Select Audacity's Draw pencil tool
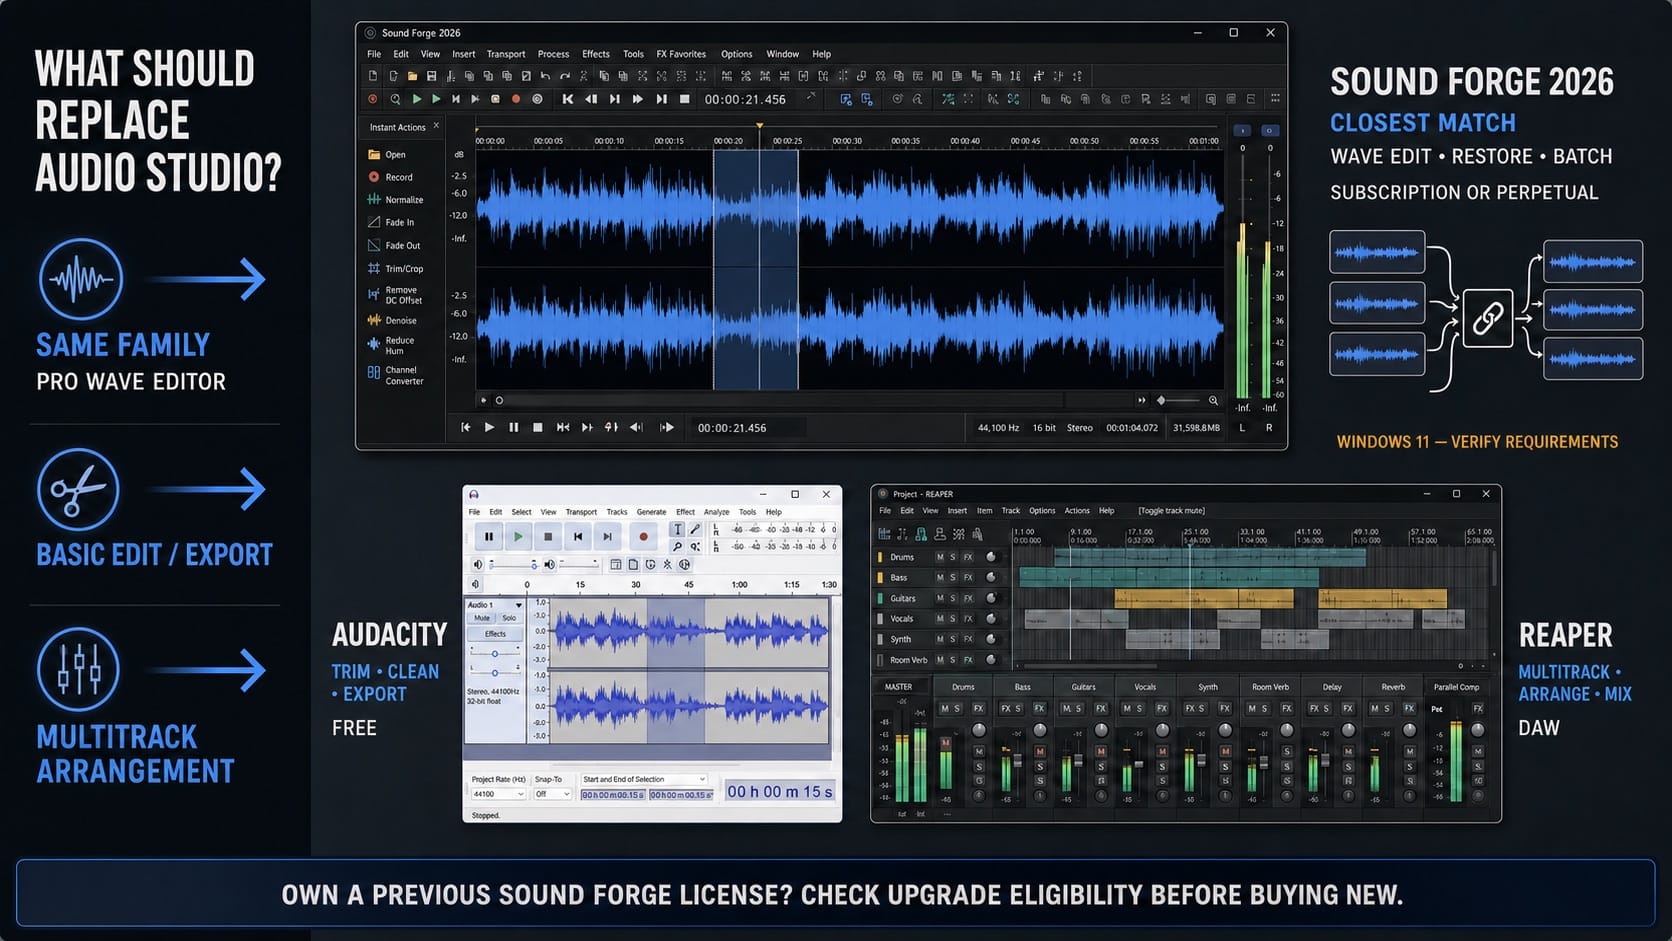The image size is (1672, 941). tap(695, 530)
